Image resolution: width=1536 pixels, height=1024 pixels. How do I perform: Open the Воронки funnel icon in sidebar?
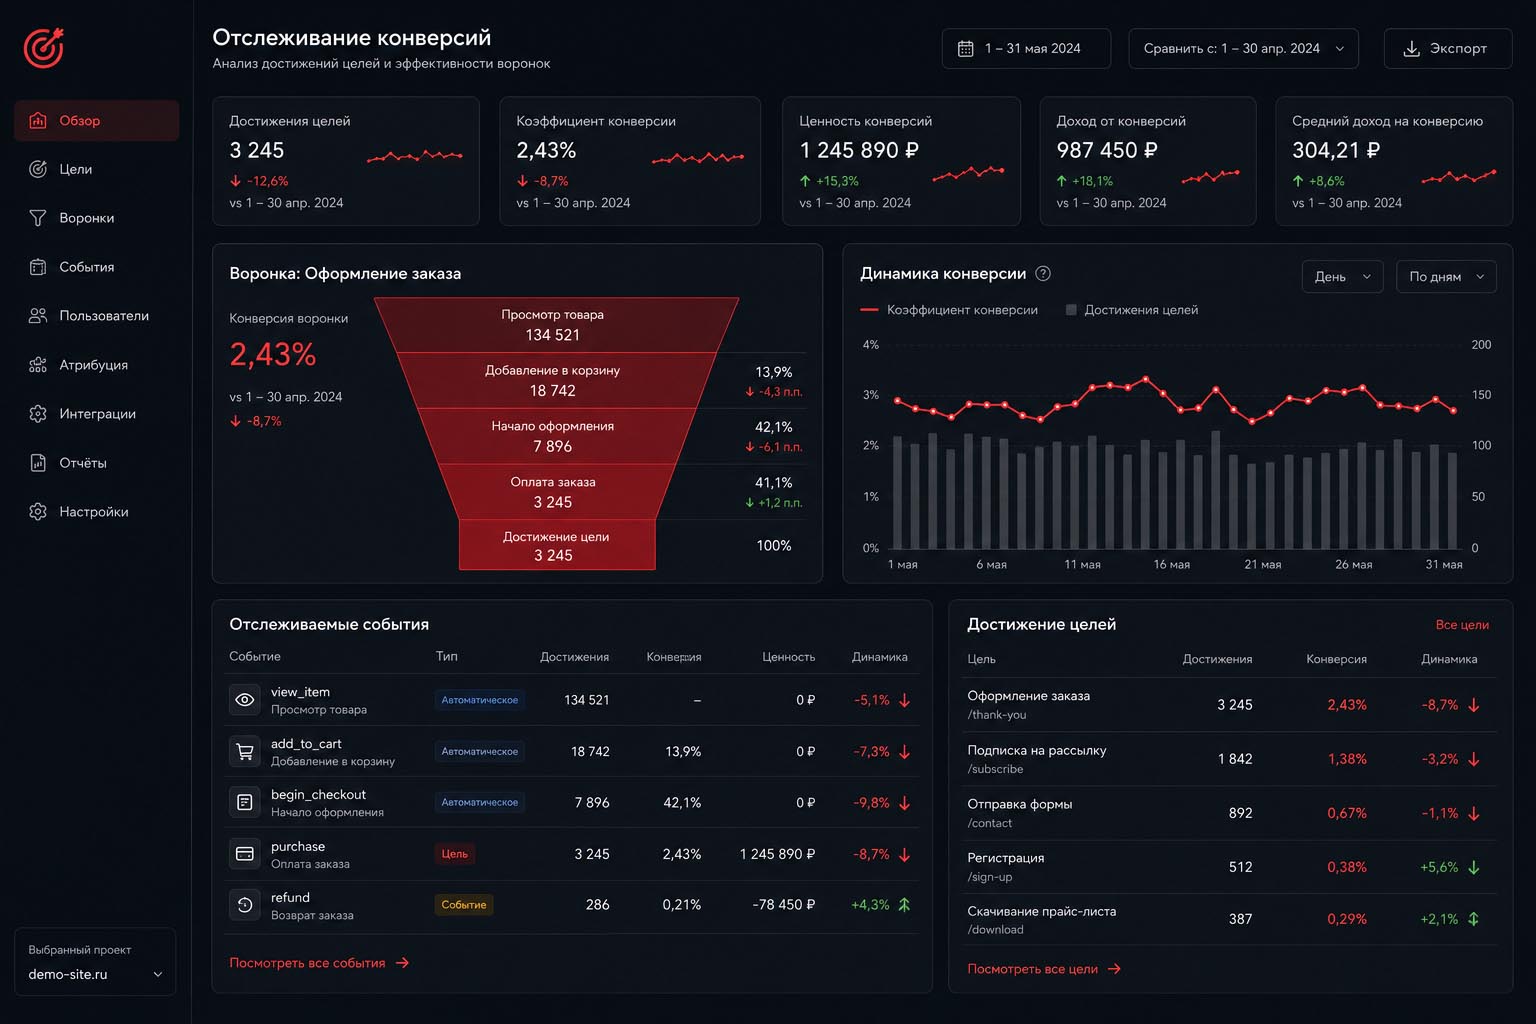(x=38, y=218)
